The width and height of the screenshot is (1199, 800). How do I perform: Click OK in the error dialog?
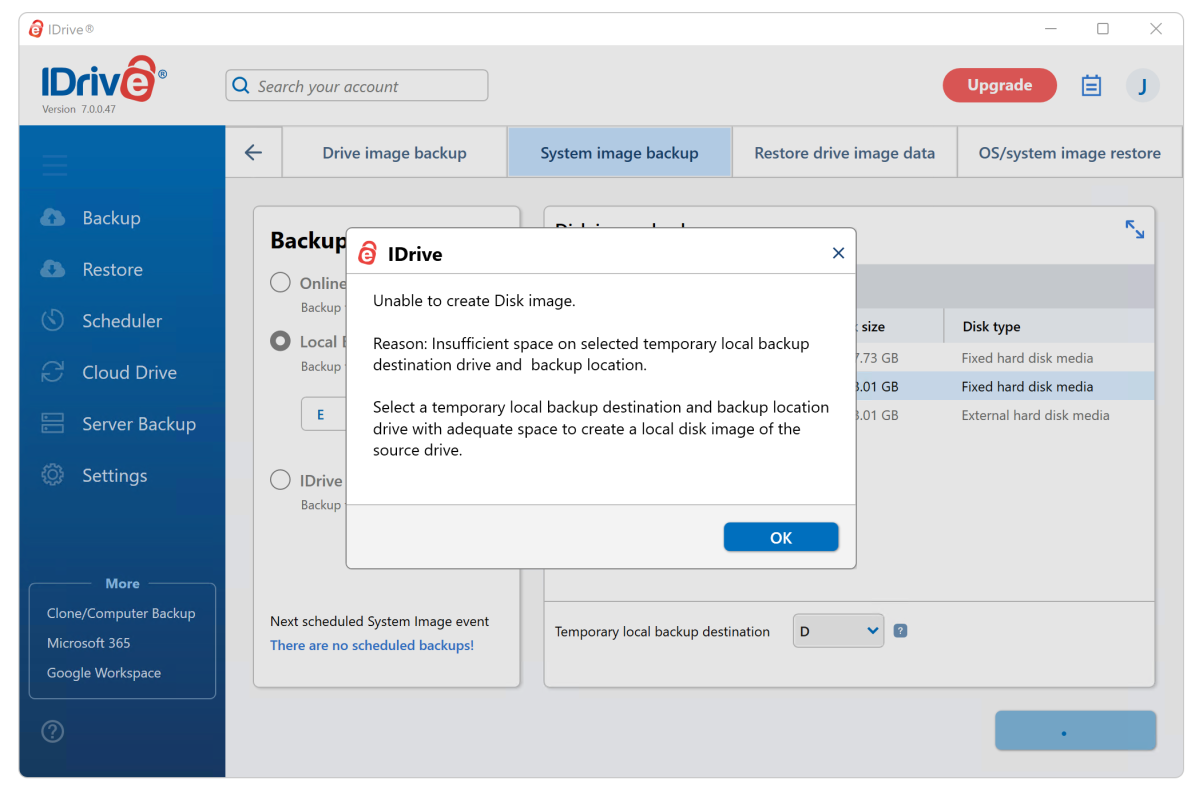coord(781,537)
